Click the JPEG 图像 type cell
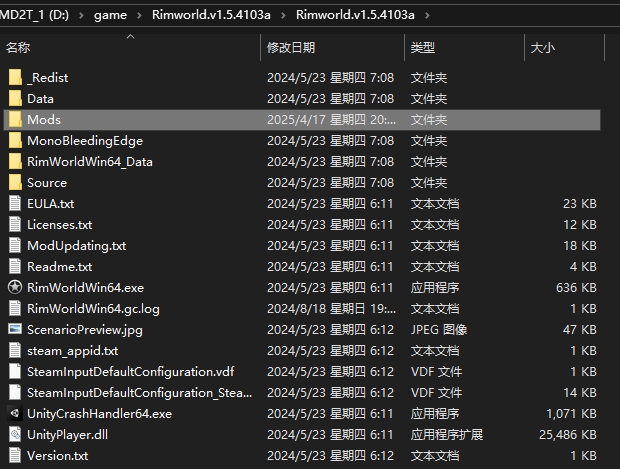This screenshot has width=620, height=469. pos(439,329)
